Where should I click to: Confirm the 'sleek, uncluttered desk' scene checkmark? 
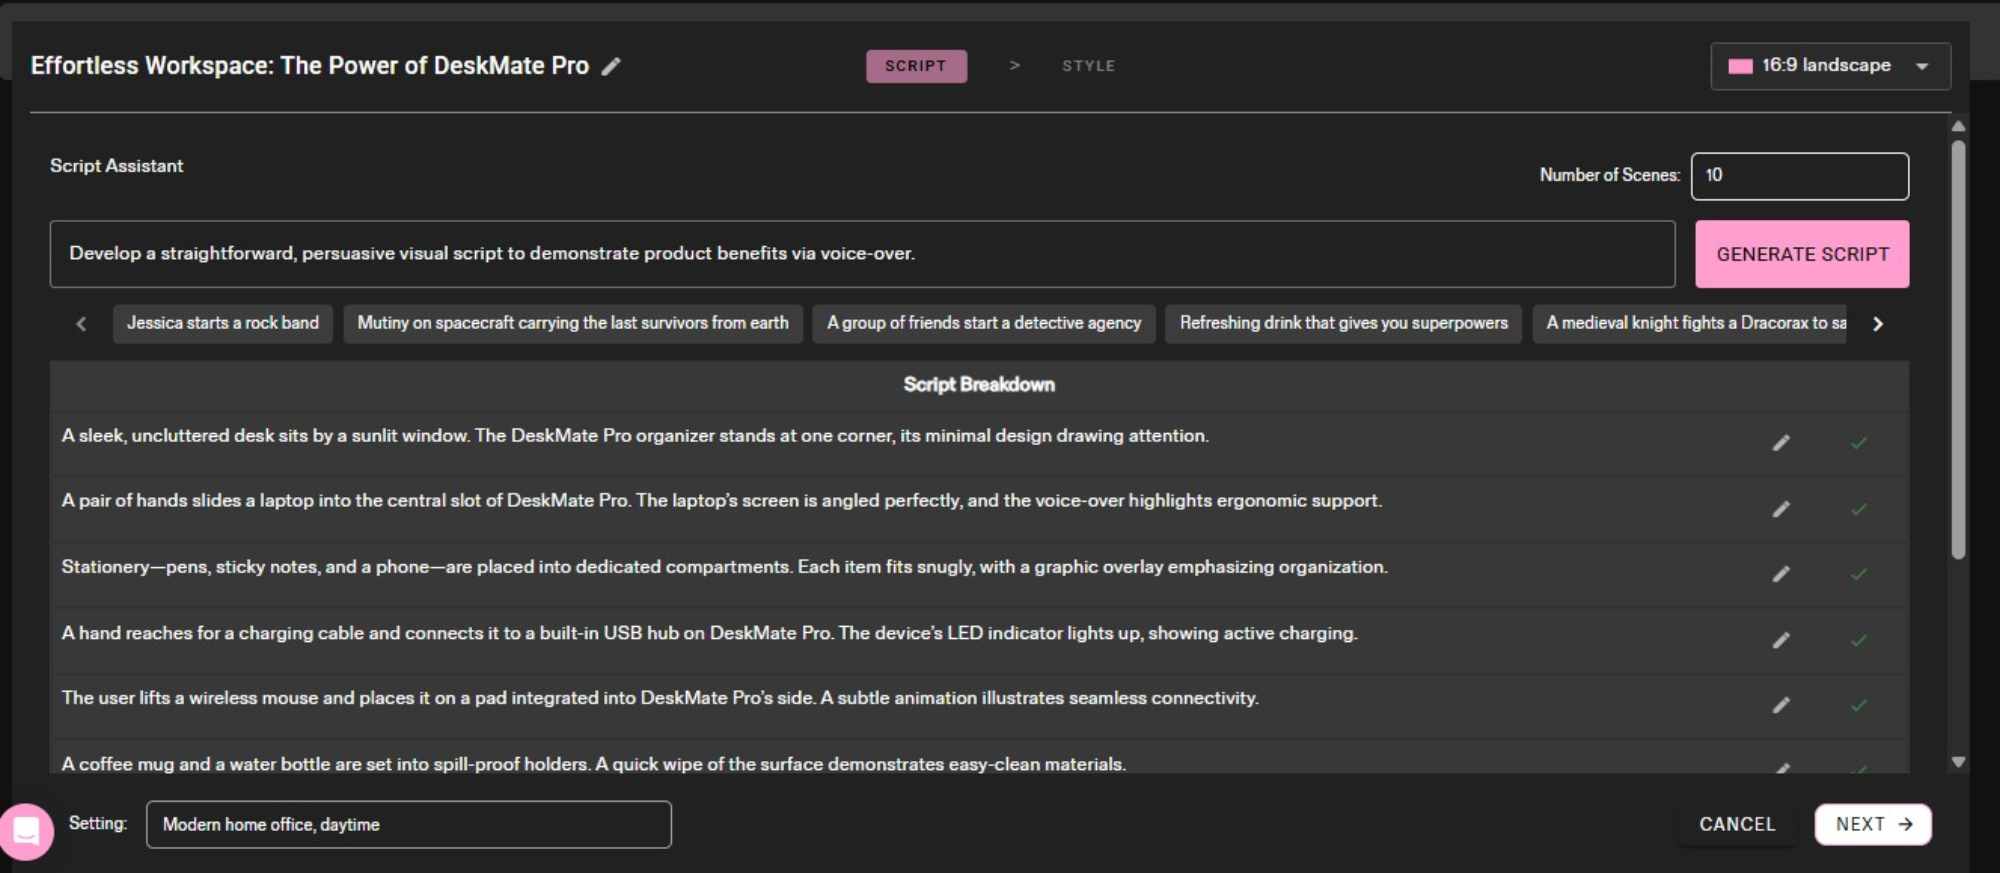tap(1859, 443)
